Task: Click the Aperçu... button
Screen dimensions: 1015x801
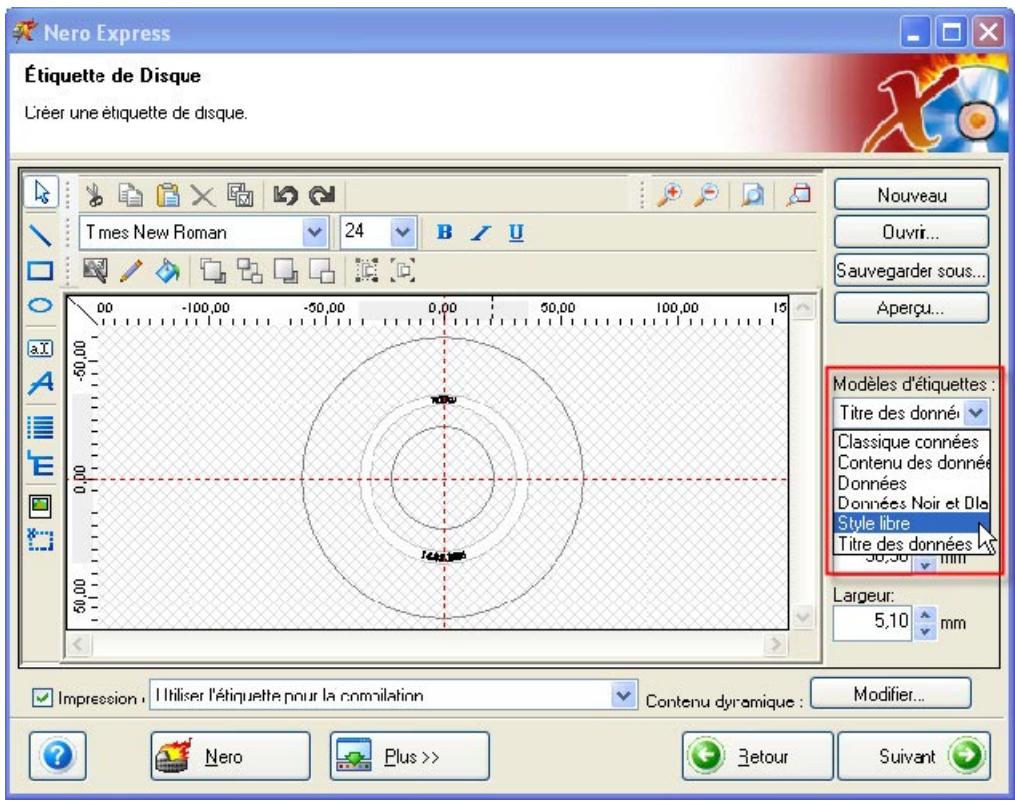Action: click(x=911, y=308)
